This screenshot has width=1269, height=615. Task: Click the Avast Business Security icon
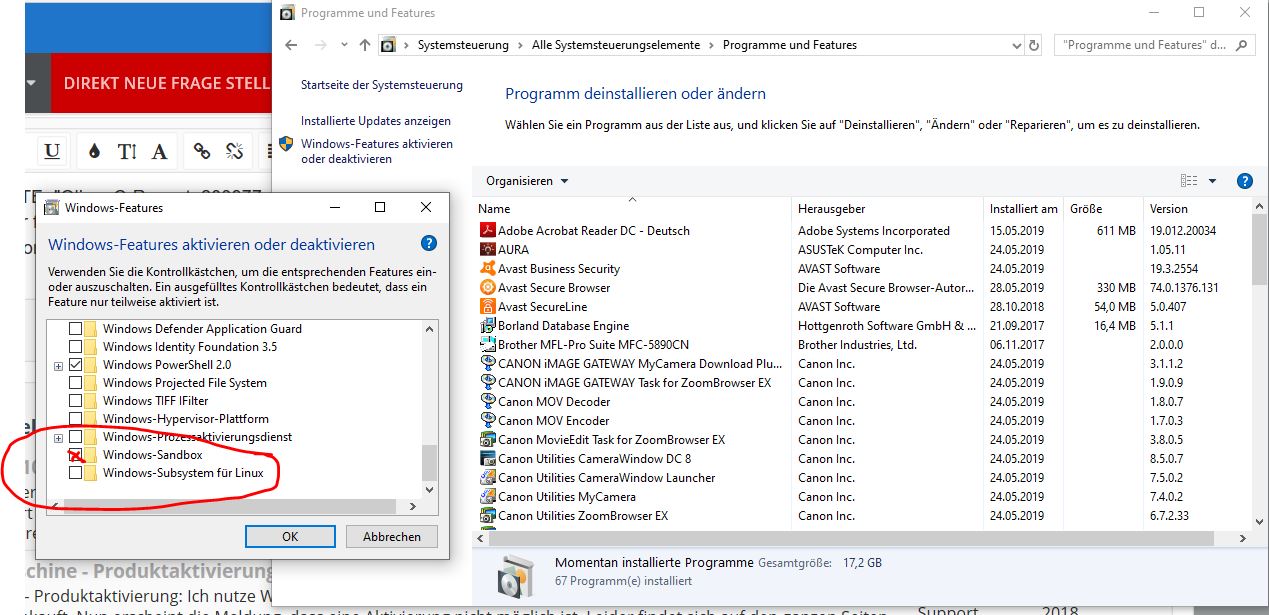pyautogui.click(x=488, y=268)
